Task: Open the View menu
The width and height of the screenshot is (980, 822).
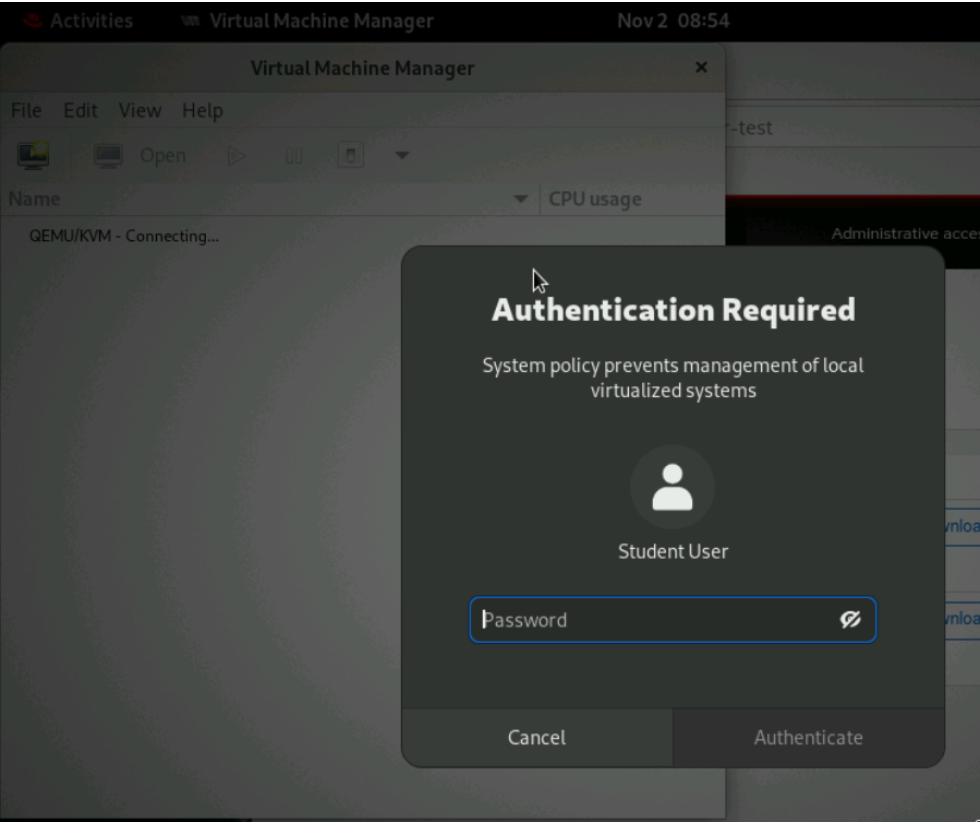Action: pyautogui.click(x=140, y=111)
